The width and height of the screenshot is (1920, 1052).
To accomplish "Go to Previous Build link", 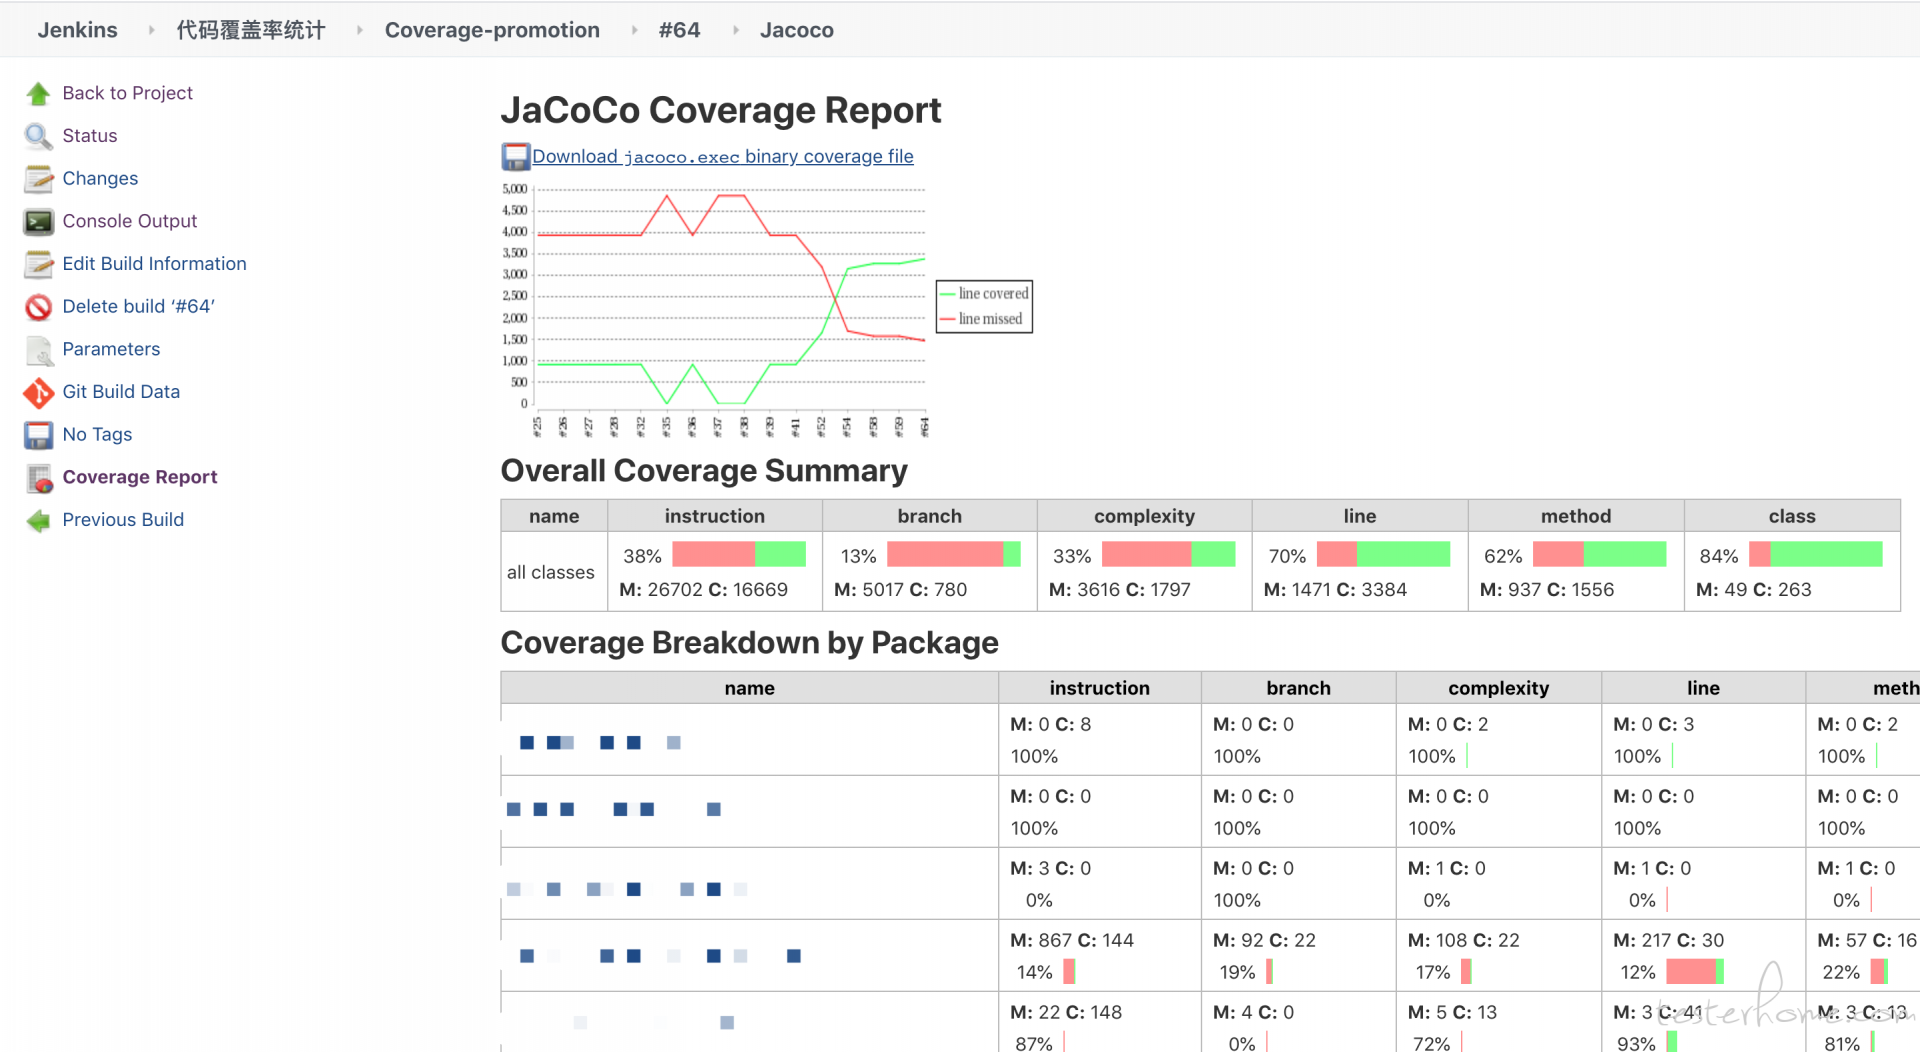I will pyautogui.click(x=123, y=520).
